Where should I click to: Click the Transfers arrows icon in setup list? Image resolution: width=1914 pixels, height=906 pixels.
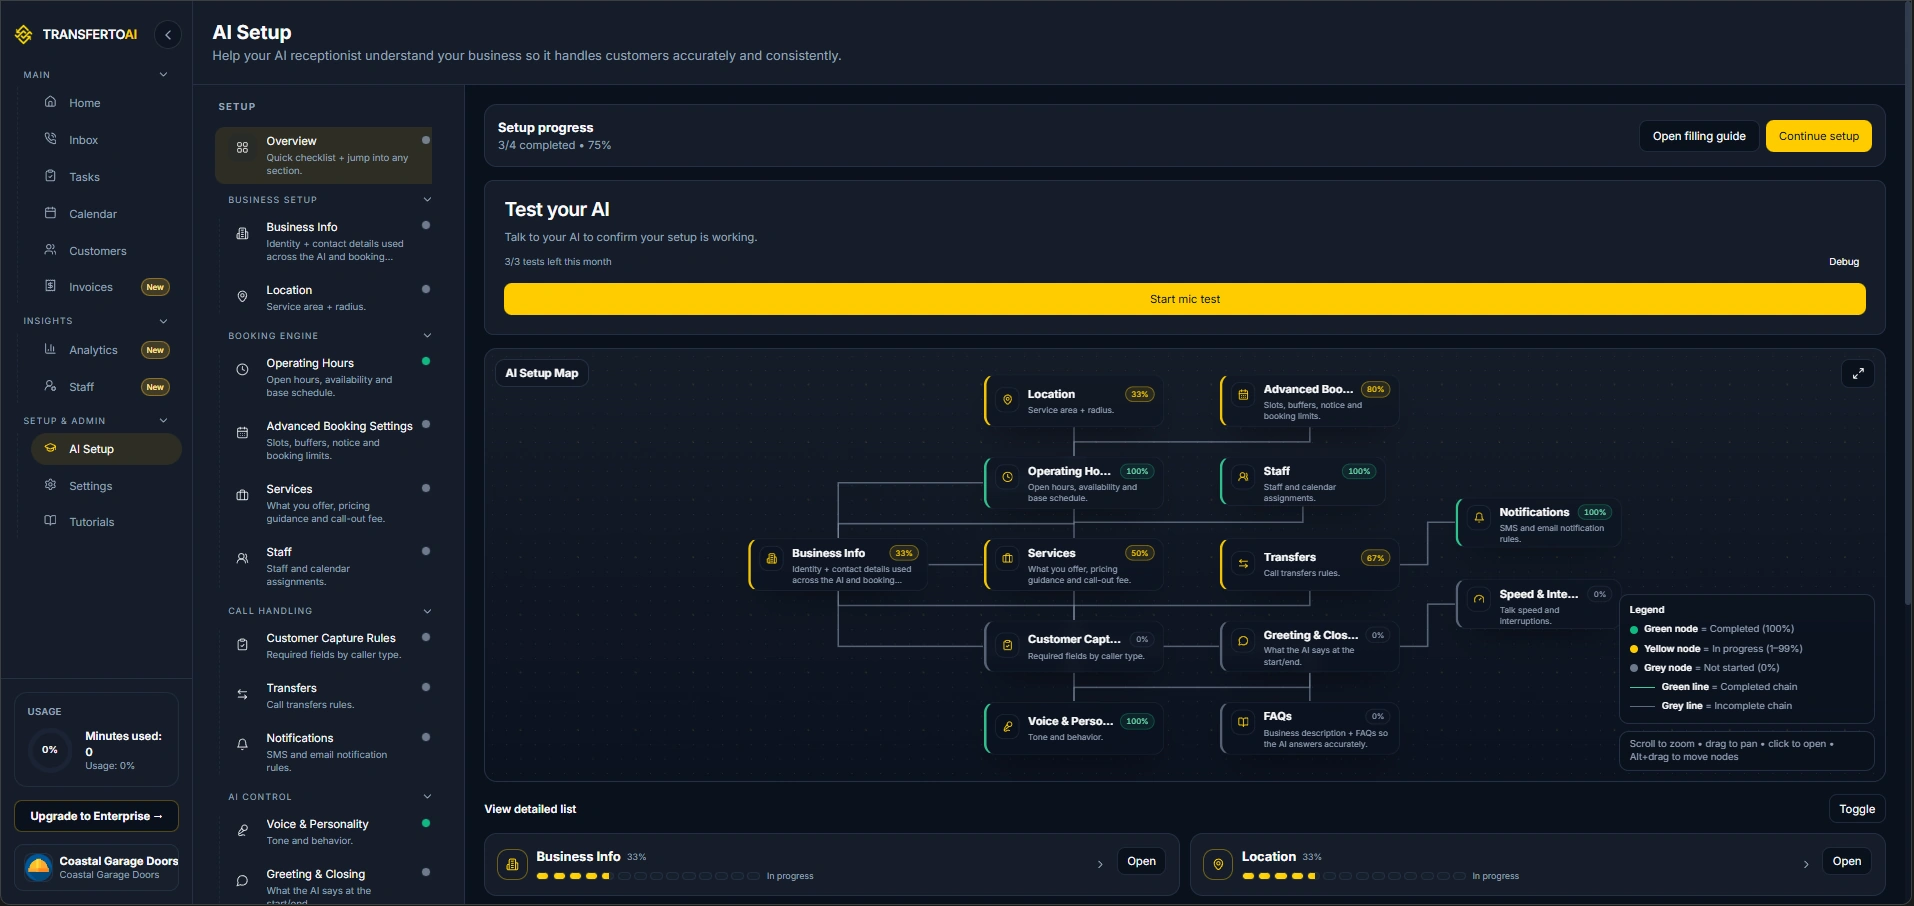coord(242,695)
